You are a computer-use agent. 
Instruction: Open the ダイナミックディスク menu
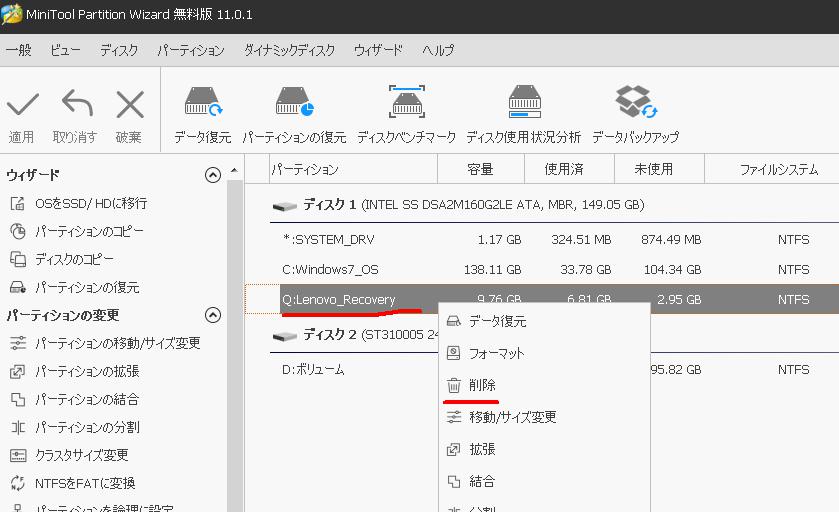289,50
